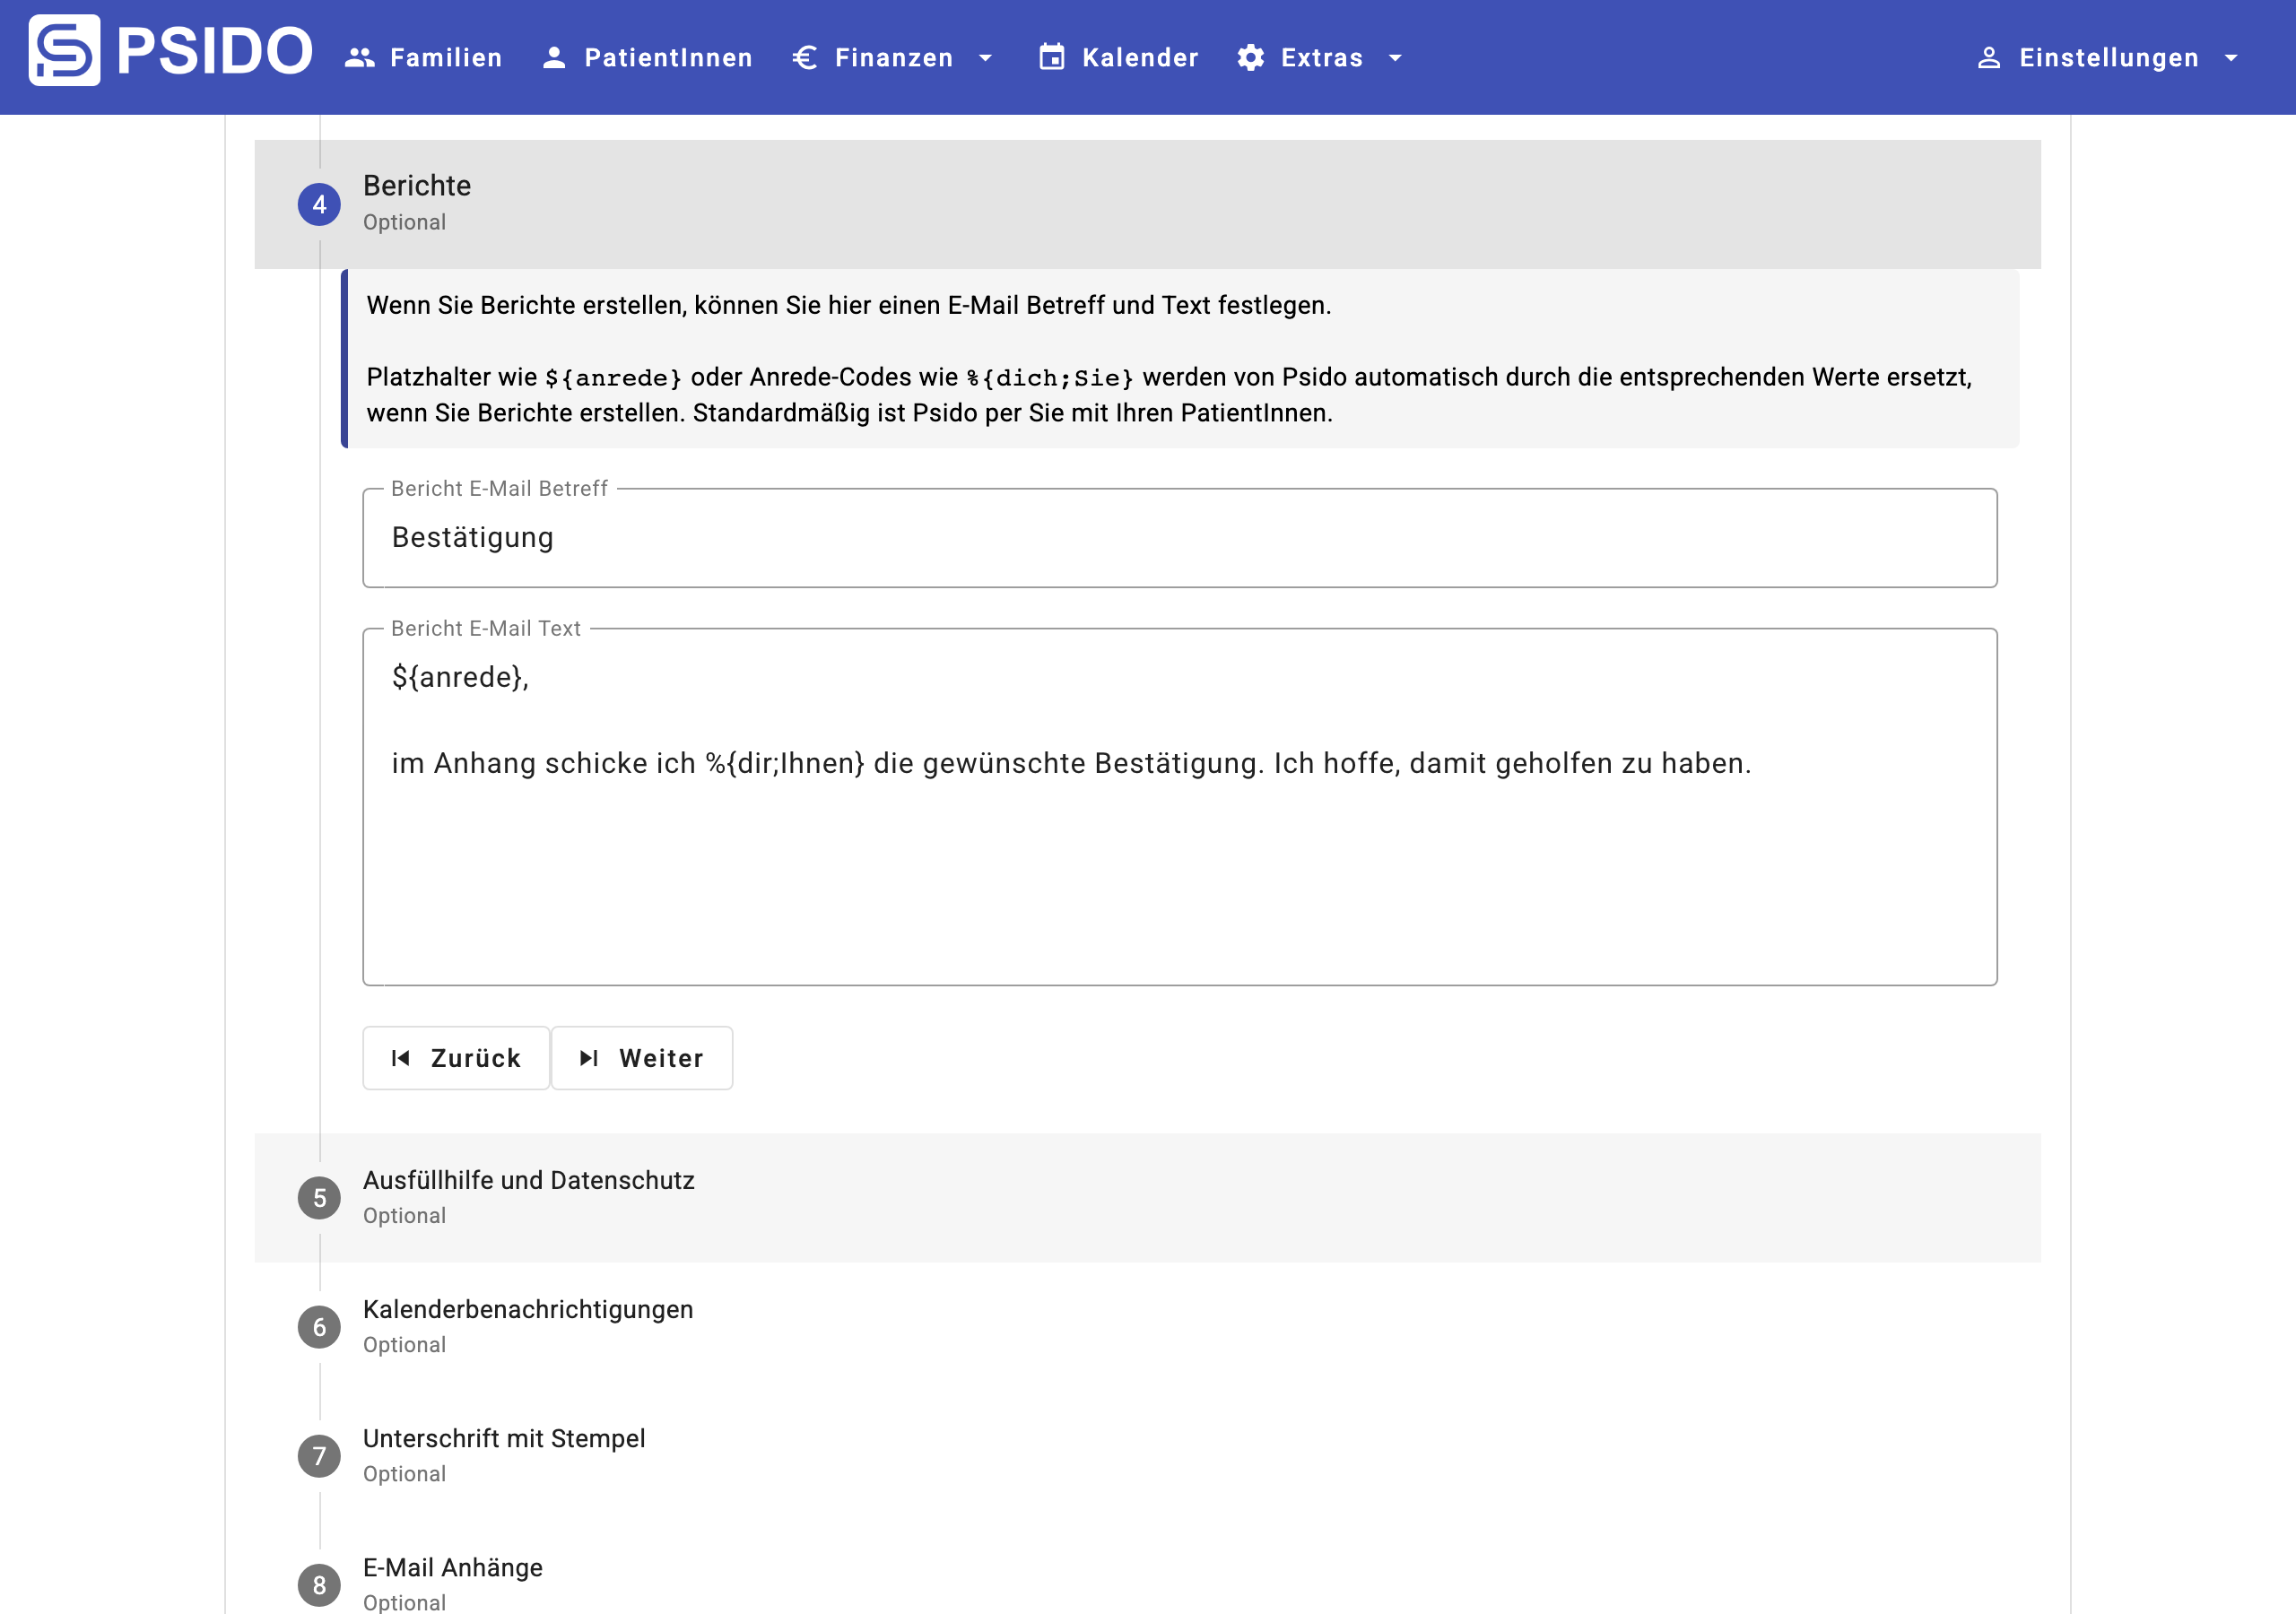
Task: Focus the Bericht E-Mail Betreff field
Action: [1178, 538]
